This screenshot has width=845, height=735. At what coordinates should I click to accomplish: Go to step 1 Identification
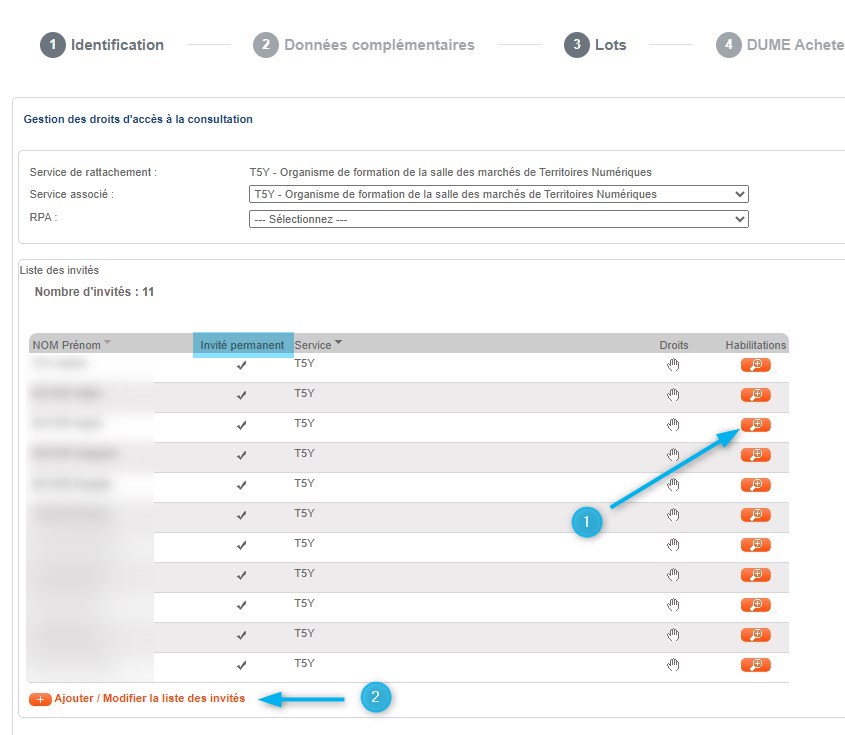click(102, 45)
